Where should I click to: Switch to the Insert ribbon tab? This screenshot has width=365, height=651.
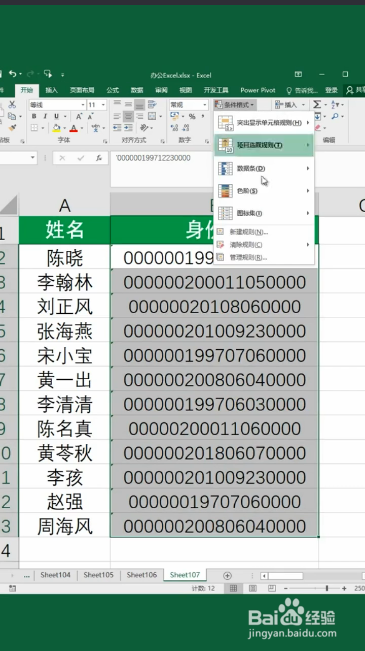[x=51, y=90]
